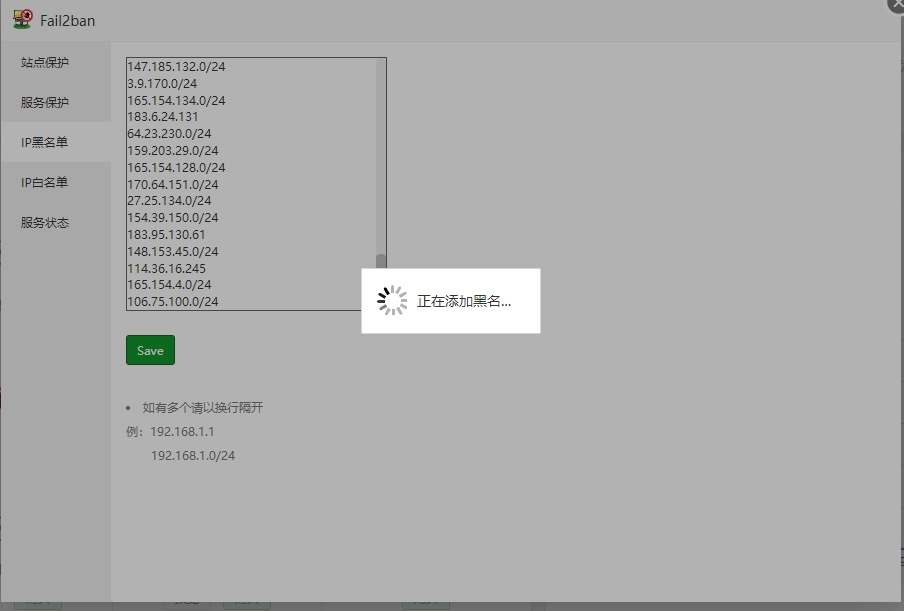
Task: Click the green Save button
Action: (150, 350)
